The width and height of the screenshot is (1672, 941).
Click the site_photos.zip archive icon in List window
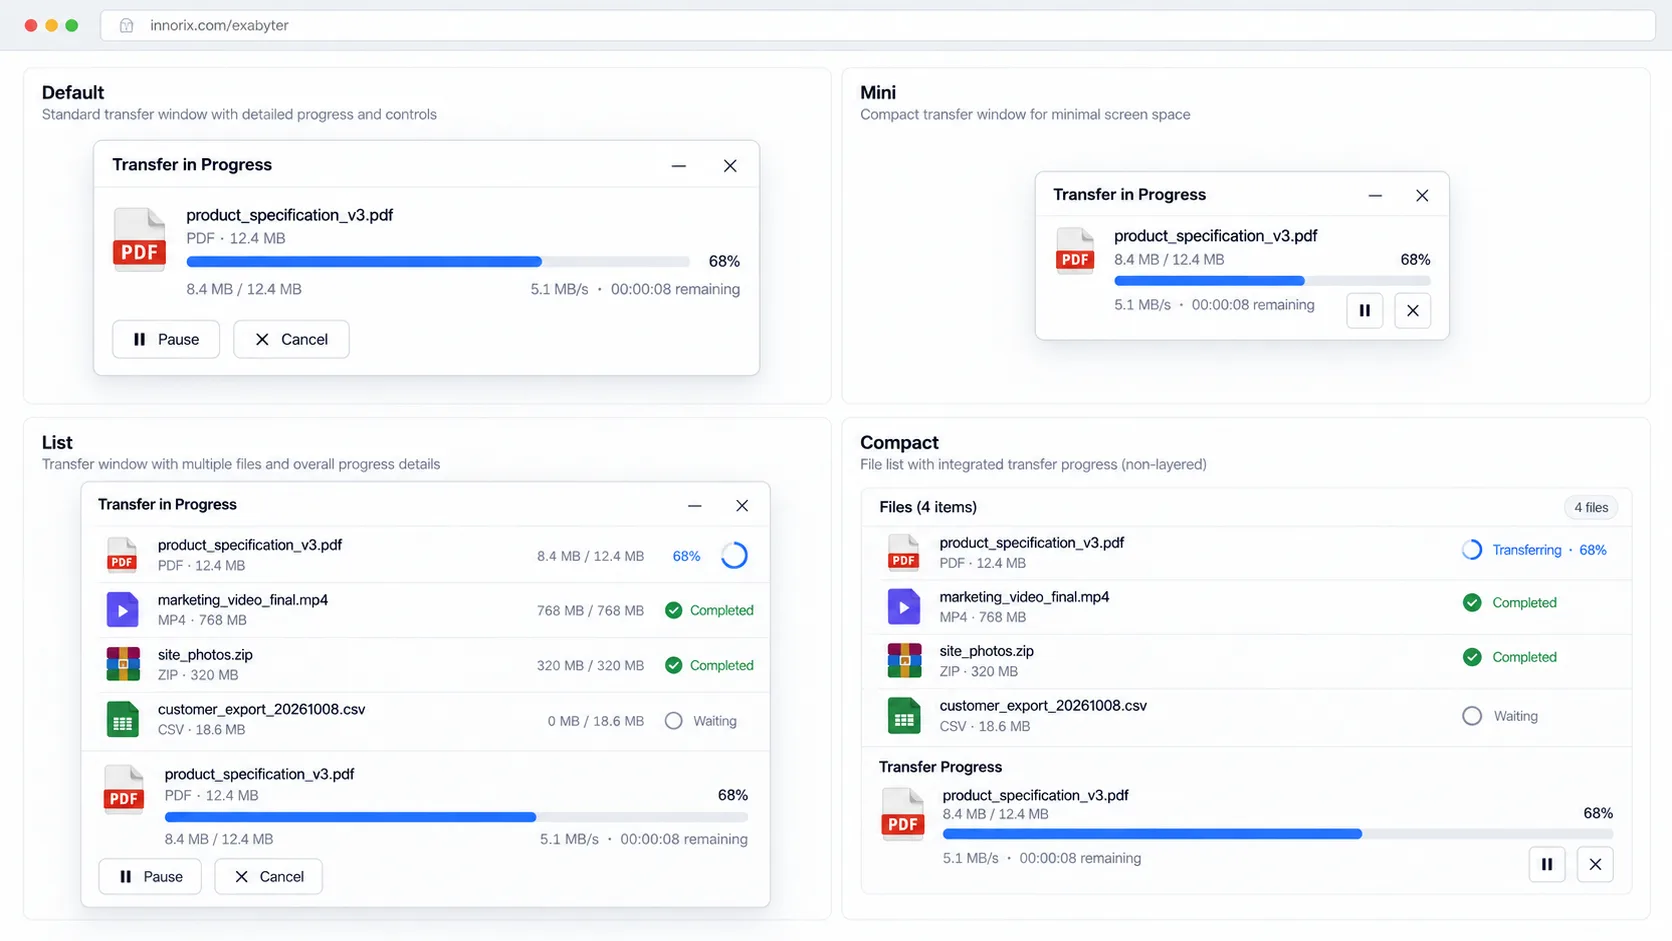tap(123, 664)
